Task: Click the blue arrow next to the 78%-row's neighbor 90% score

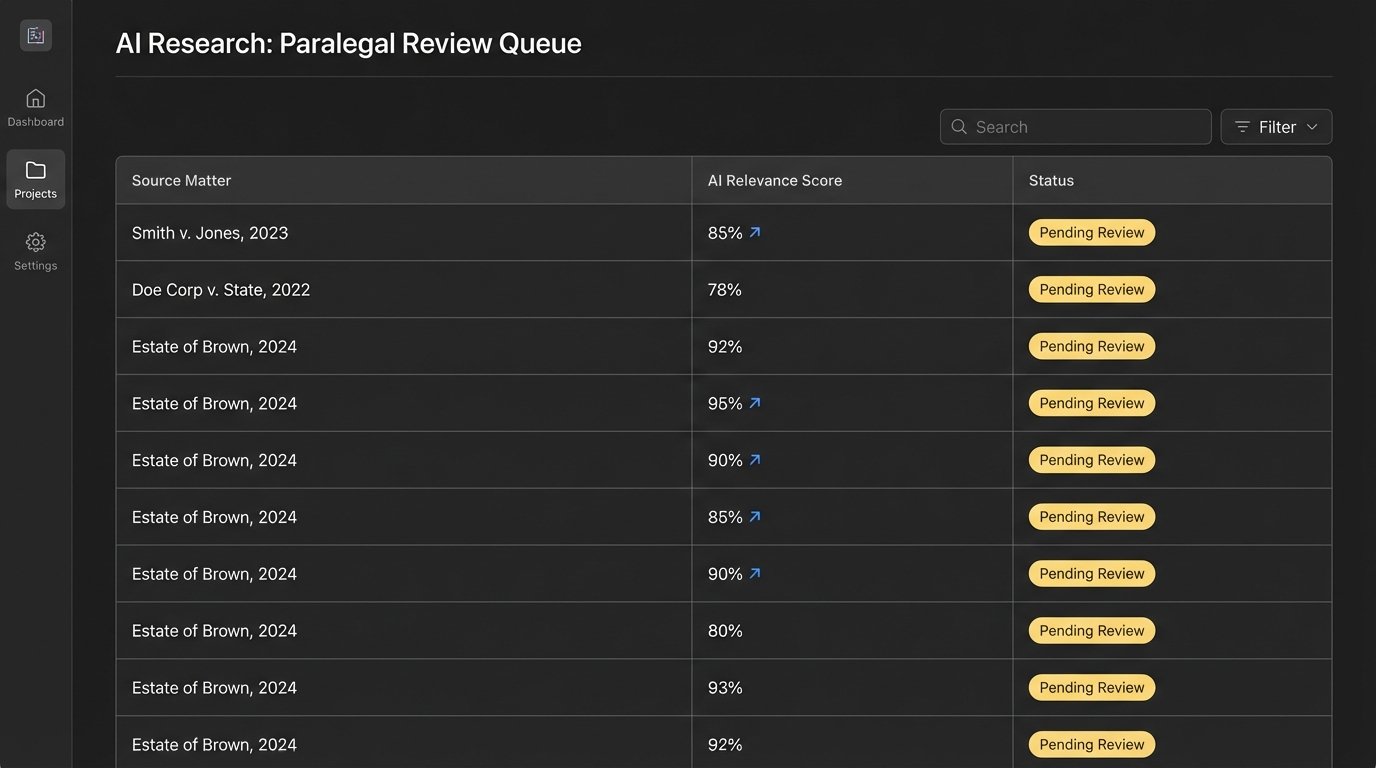Action: pyautogui.click(x=755, y=459)
